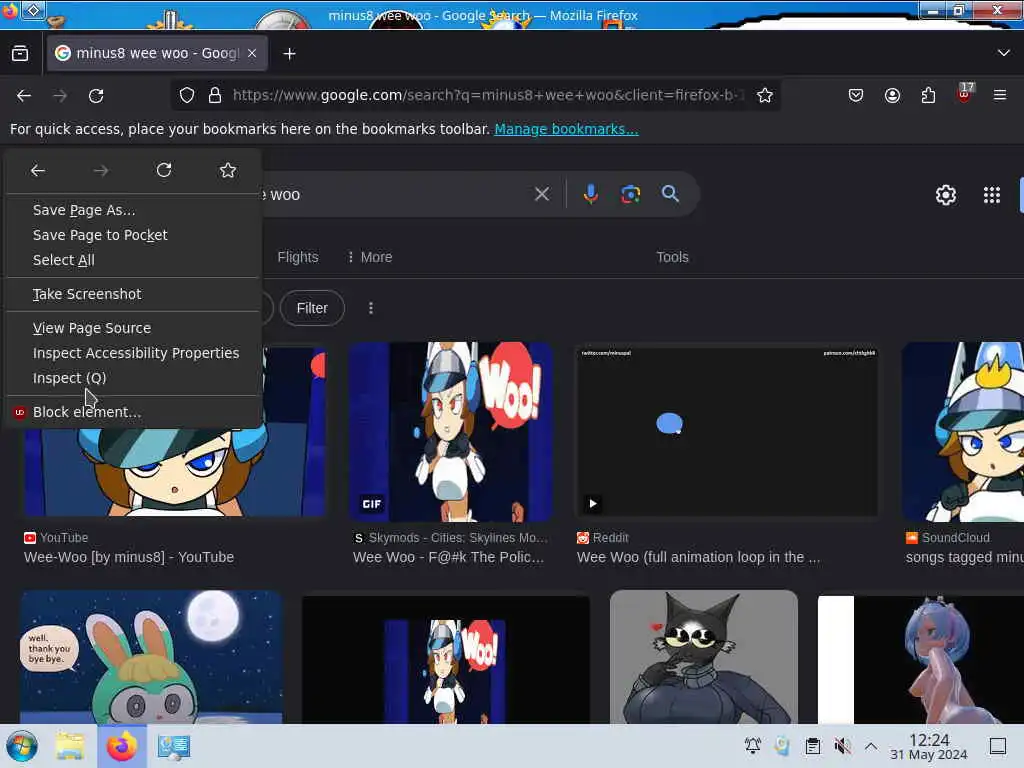
Task: Open clock showing 12:24
Action: pyautogui.click(x=929, y=746)
